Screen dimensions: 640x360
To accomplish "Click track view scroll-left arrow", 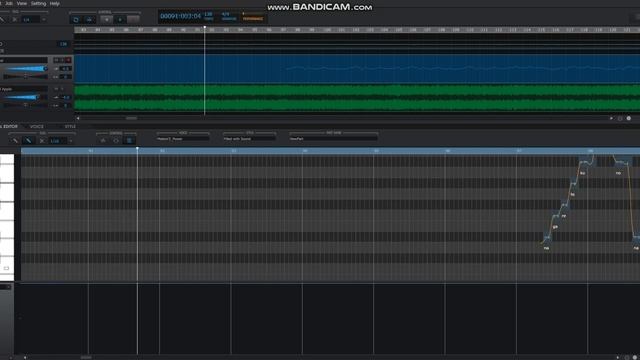I will (78, 118).
